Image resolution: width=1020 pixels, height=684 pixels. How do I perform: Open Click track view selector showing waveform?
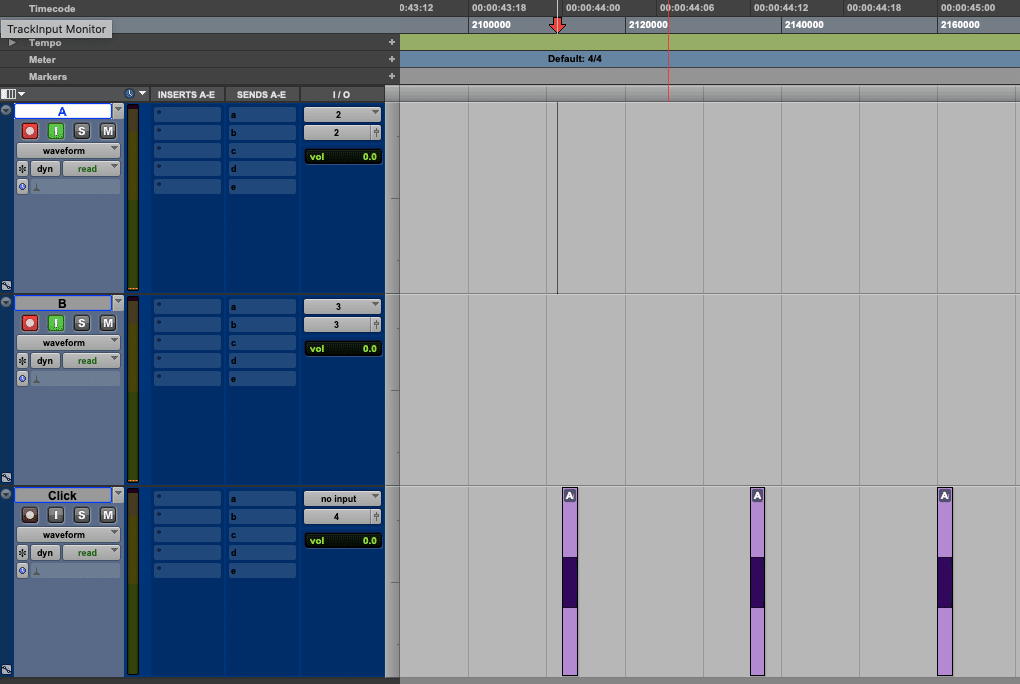68,534
